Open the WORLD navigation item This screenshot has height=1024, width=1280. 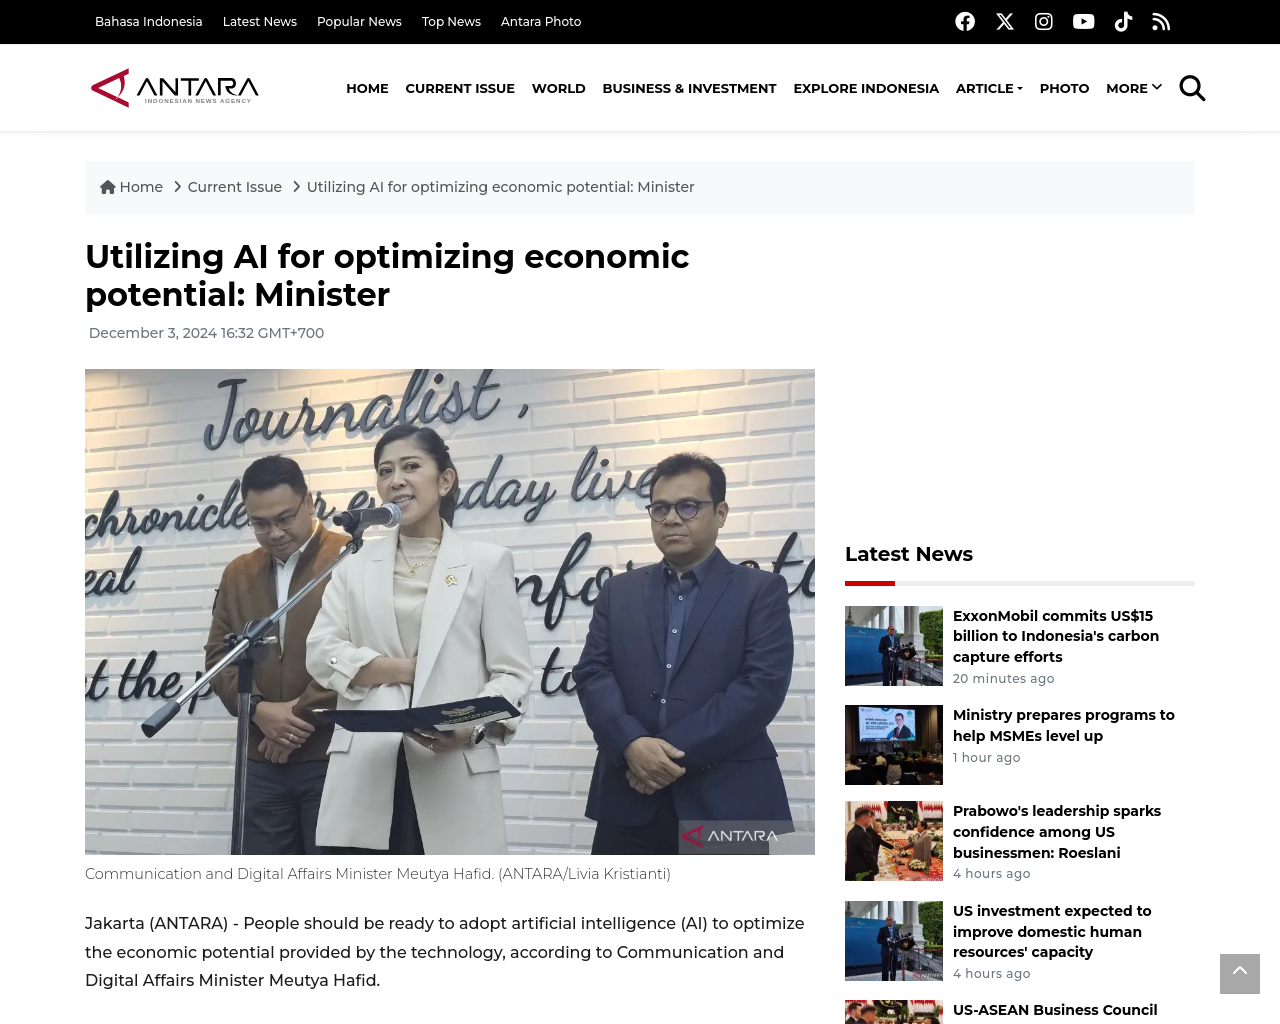558,88
